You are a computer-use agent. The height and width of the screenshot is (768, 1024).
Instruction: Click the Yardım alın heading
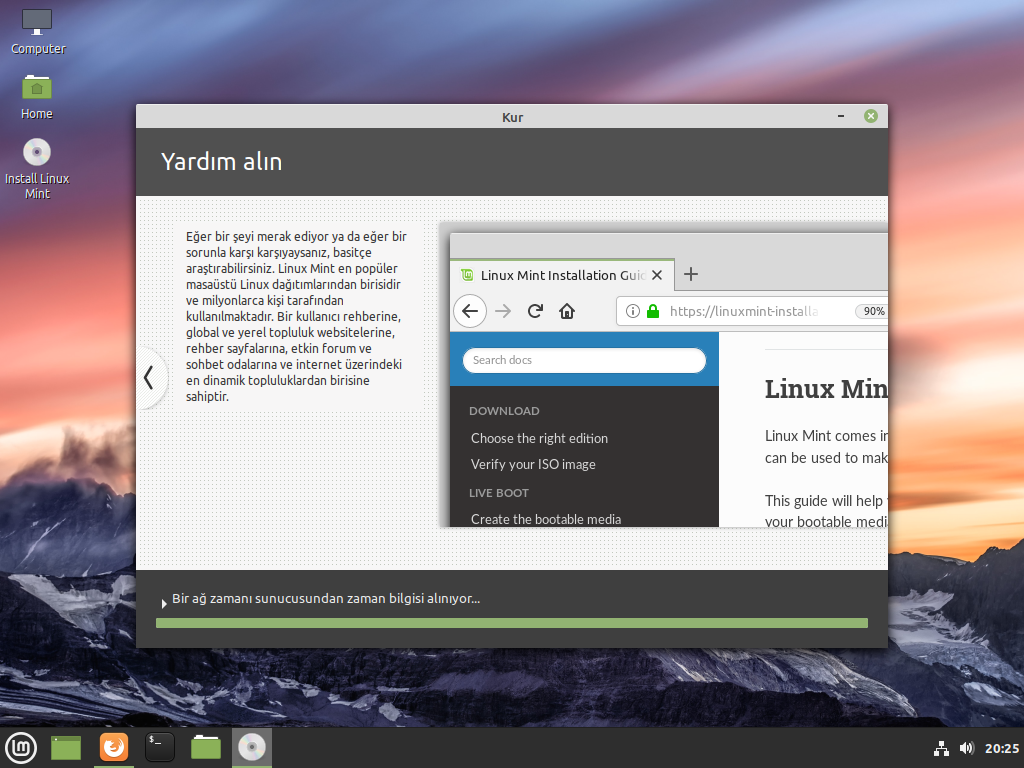pyautogui.click(x=221, y=161)
